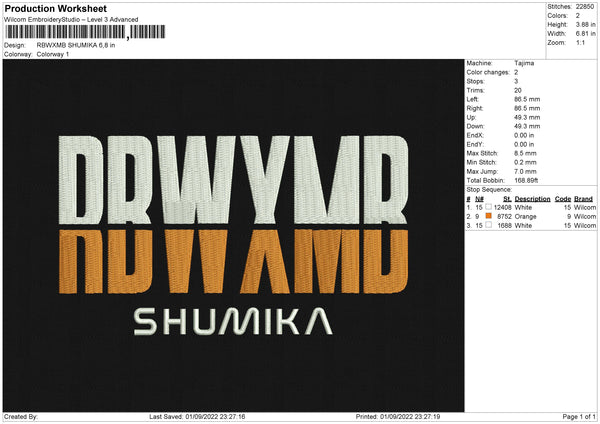Image resolution: width=600 pixels, height=424 pixels.
Task: Select the 'Colorway 1' value
Action: (53, 54)
